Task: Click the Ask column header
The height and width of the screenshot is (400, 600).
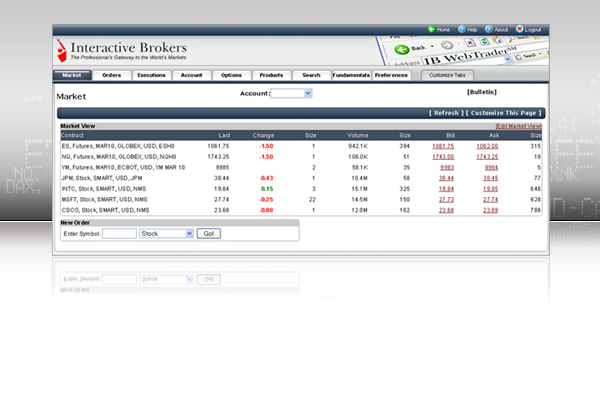Action: pyautogui.click(x=494, y=136)
